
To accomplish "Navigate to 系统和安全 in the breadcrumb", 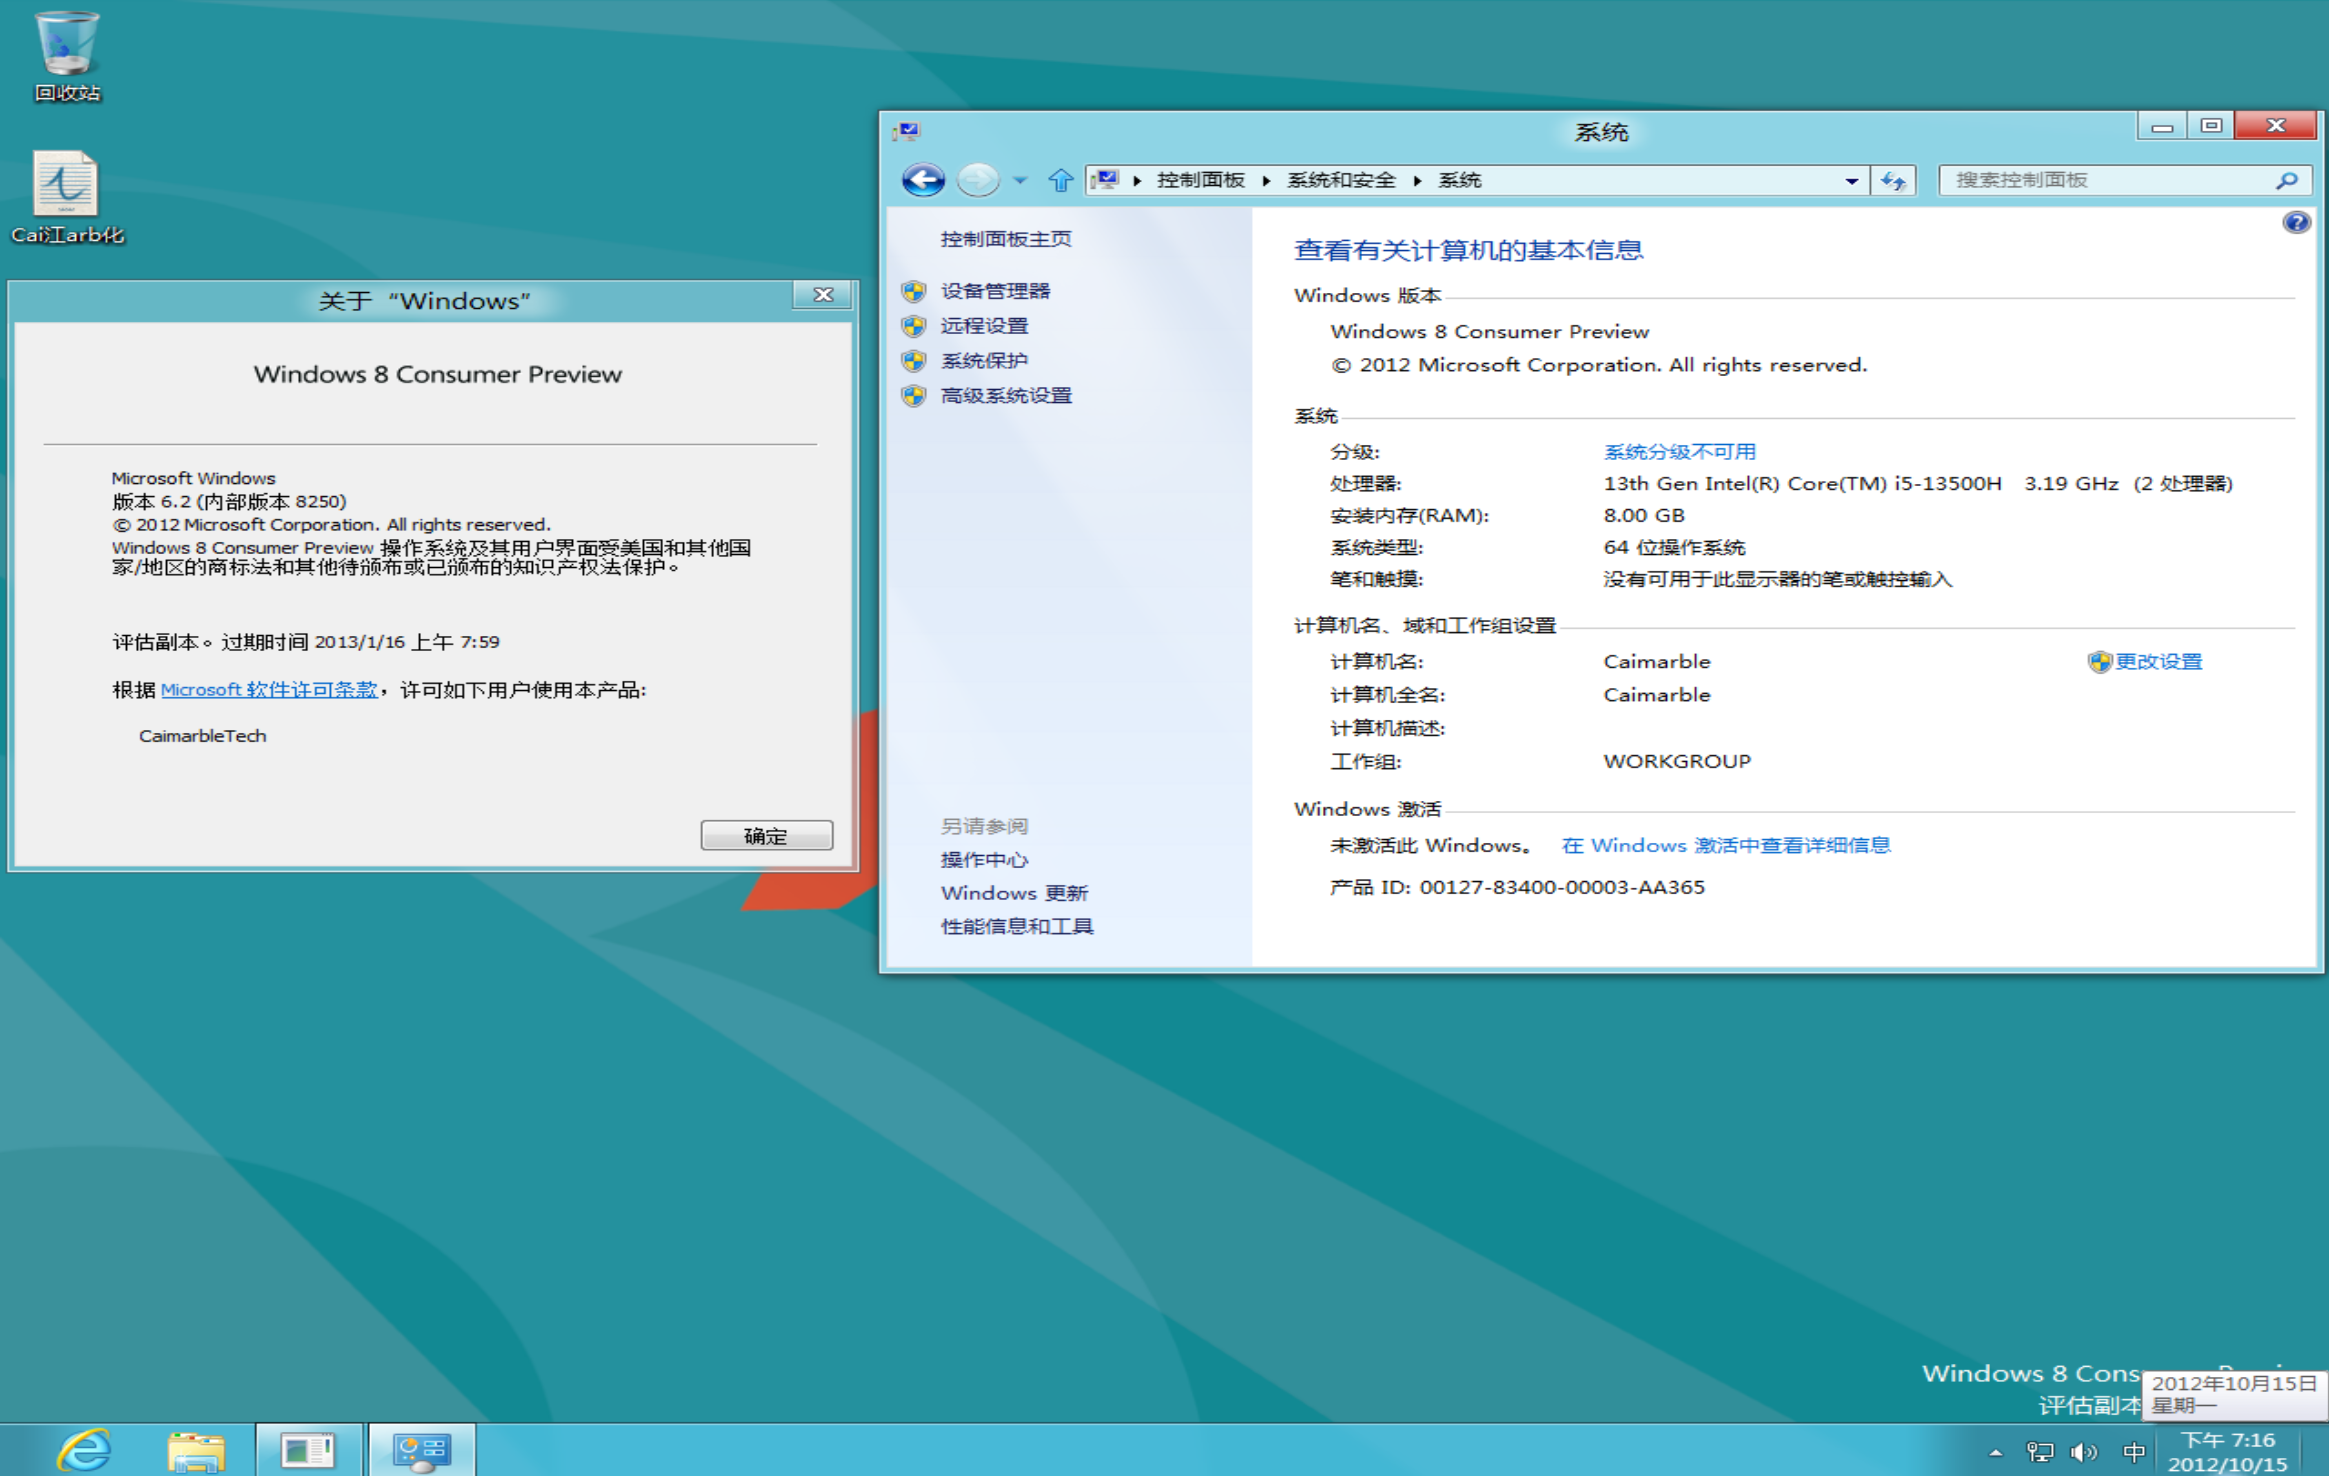I will (x=1340, y=180).
